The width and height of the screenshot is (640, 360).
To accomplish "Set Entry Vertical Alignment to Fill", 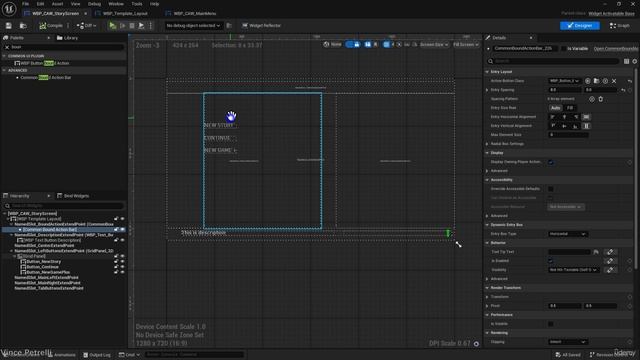I will (x=586, y=126).
